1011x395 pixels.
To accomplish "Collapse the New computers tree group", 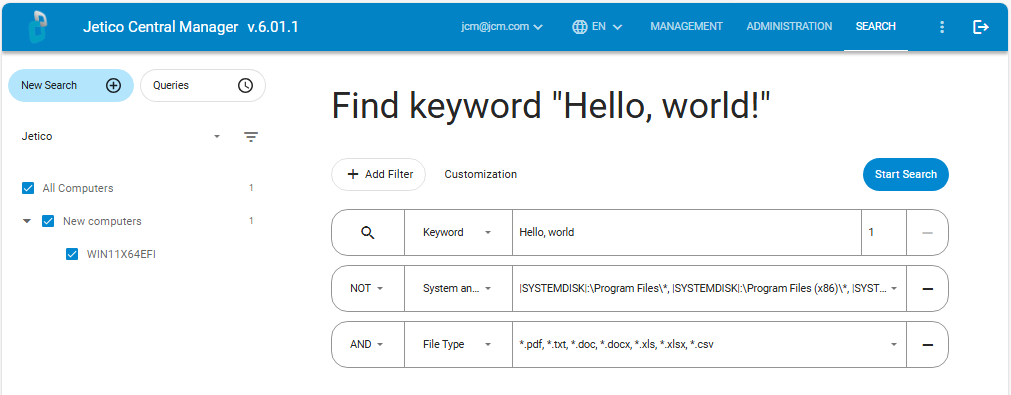I will (x=26, y=221).
